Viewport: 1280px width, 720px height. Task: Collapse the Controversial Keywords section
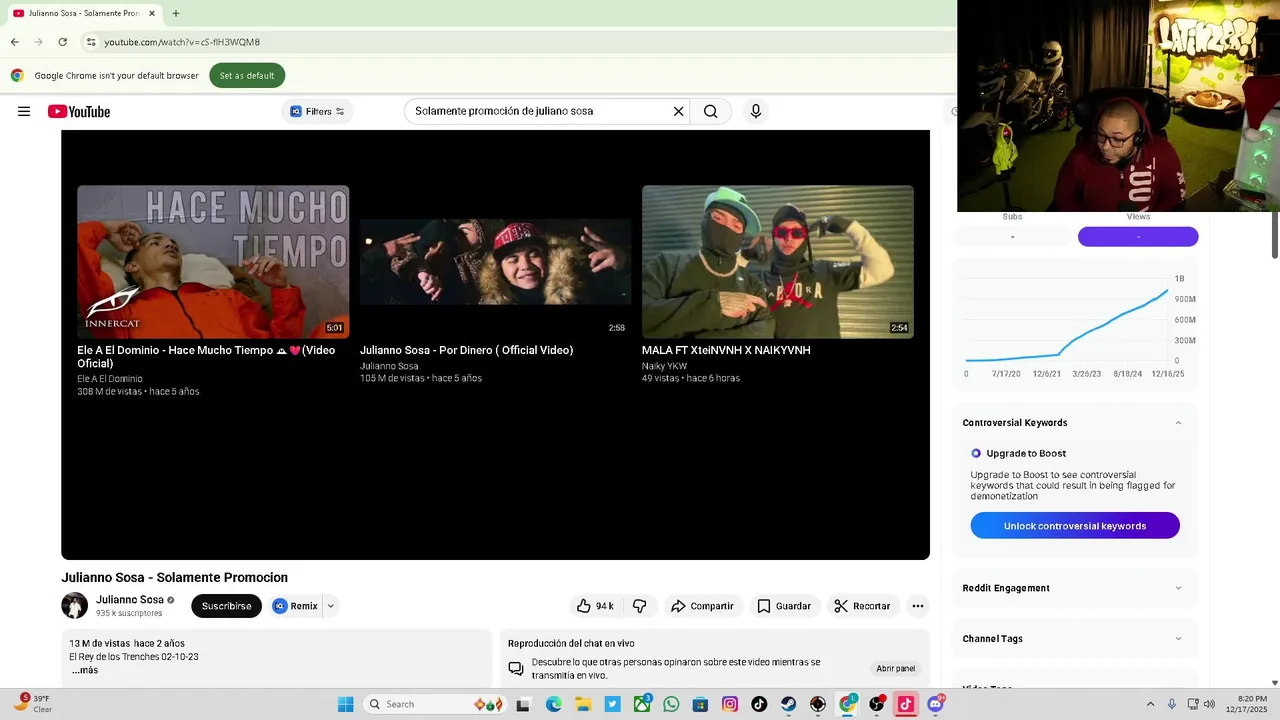pos(1178,423)
